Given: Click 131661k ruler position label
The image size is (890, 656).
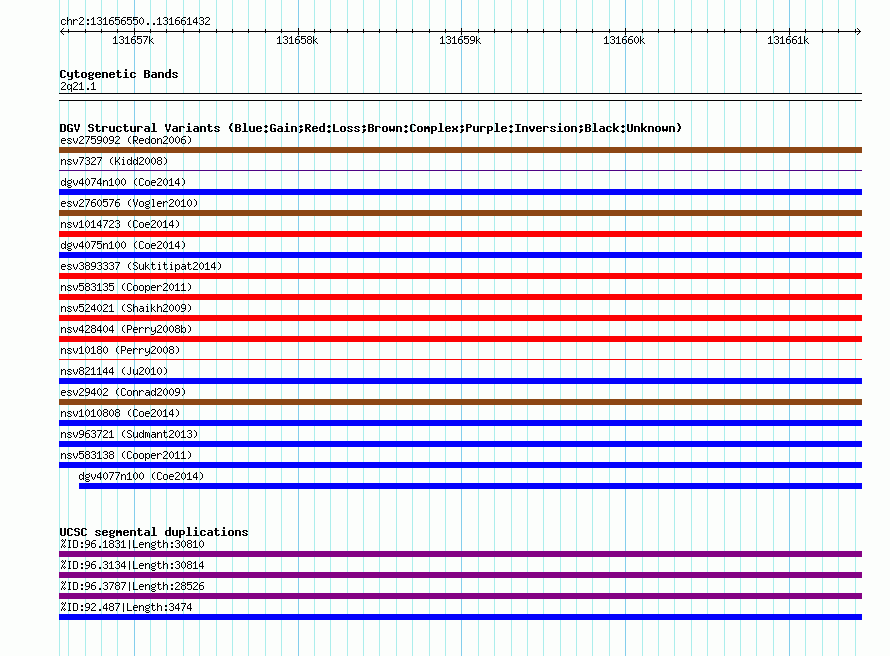Looking at the screenshot, I should tap(788, 40).
